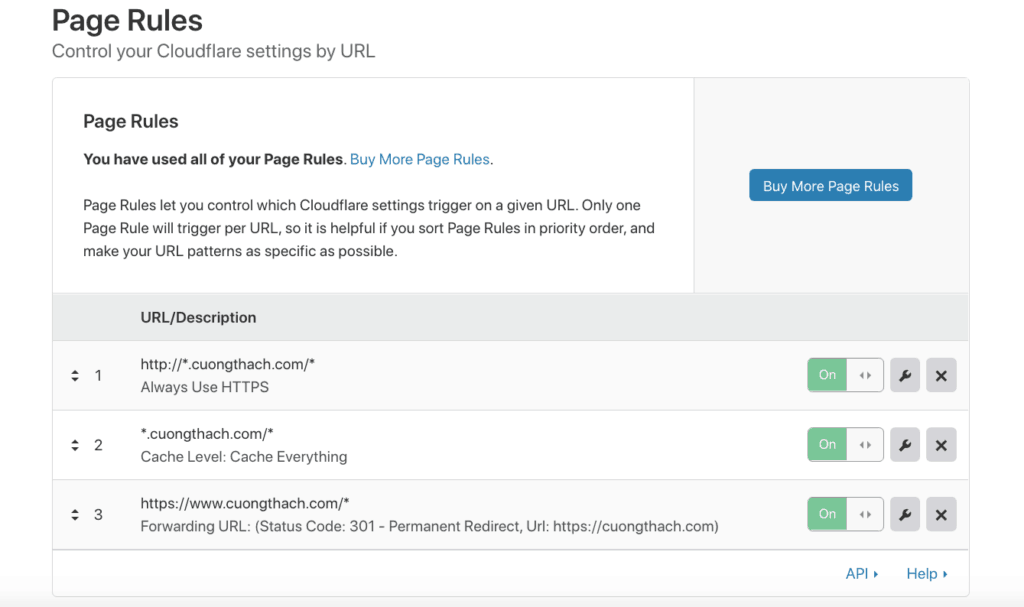Select the *.cuongthach.com/* rule URL
The width and height of the screenshot is (1024, 607).
207,434
